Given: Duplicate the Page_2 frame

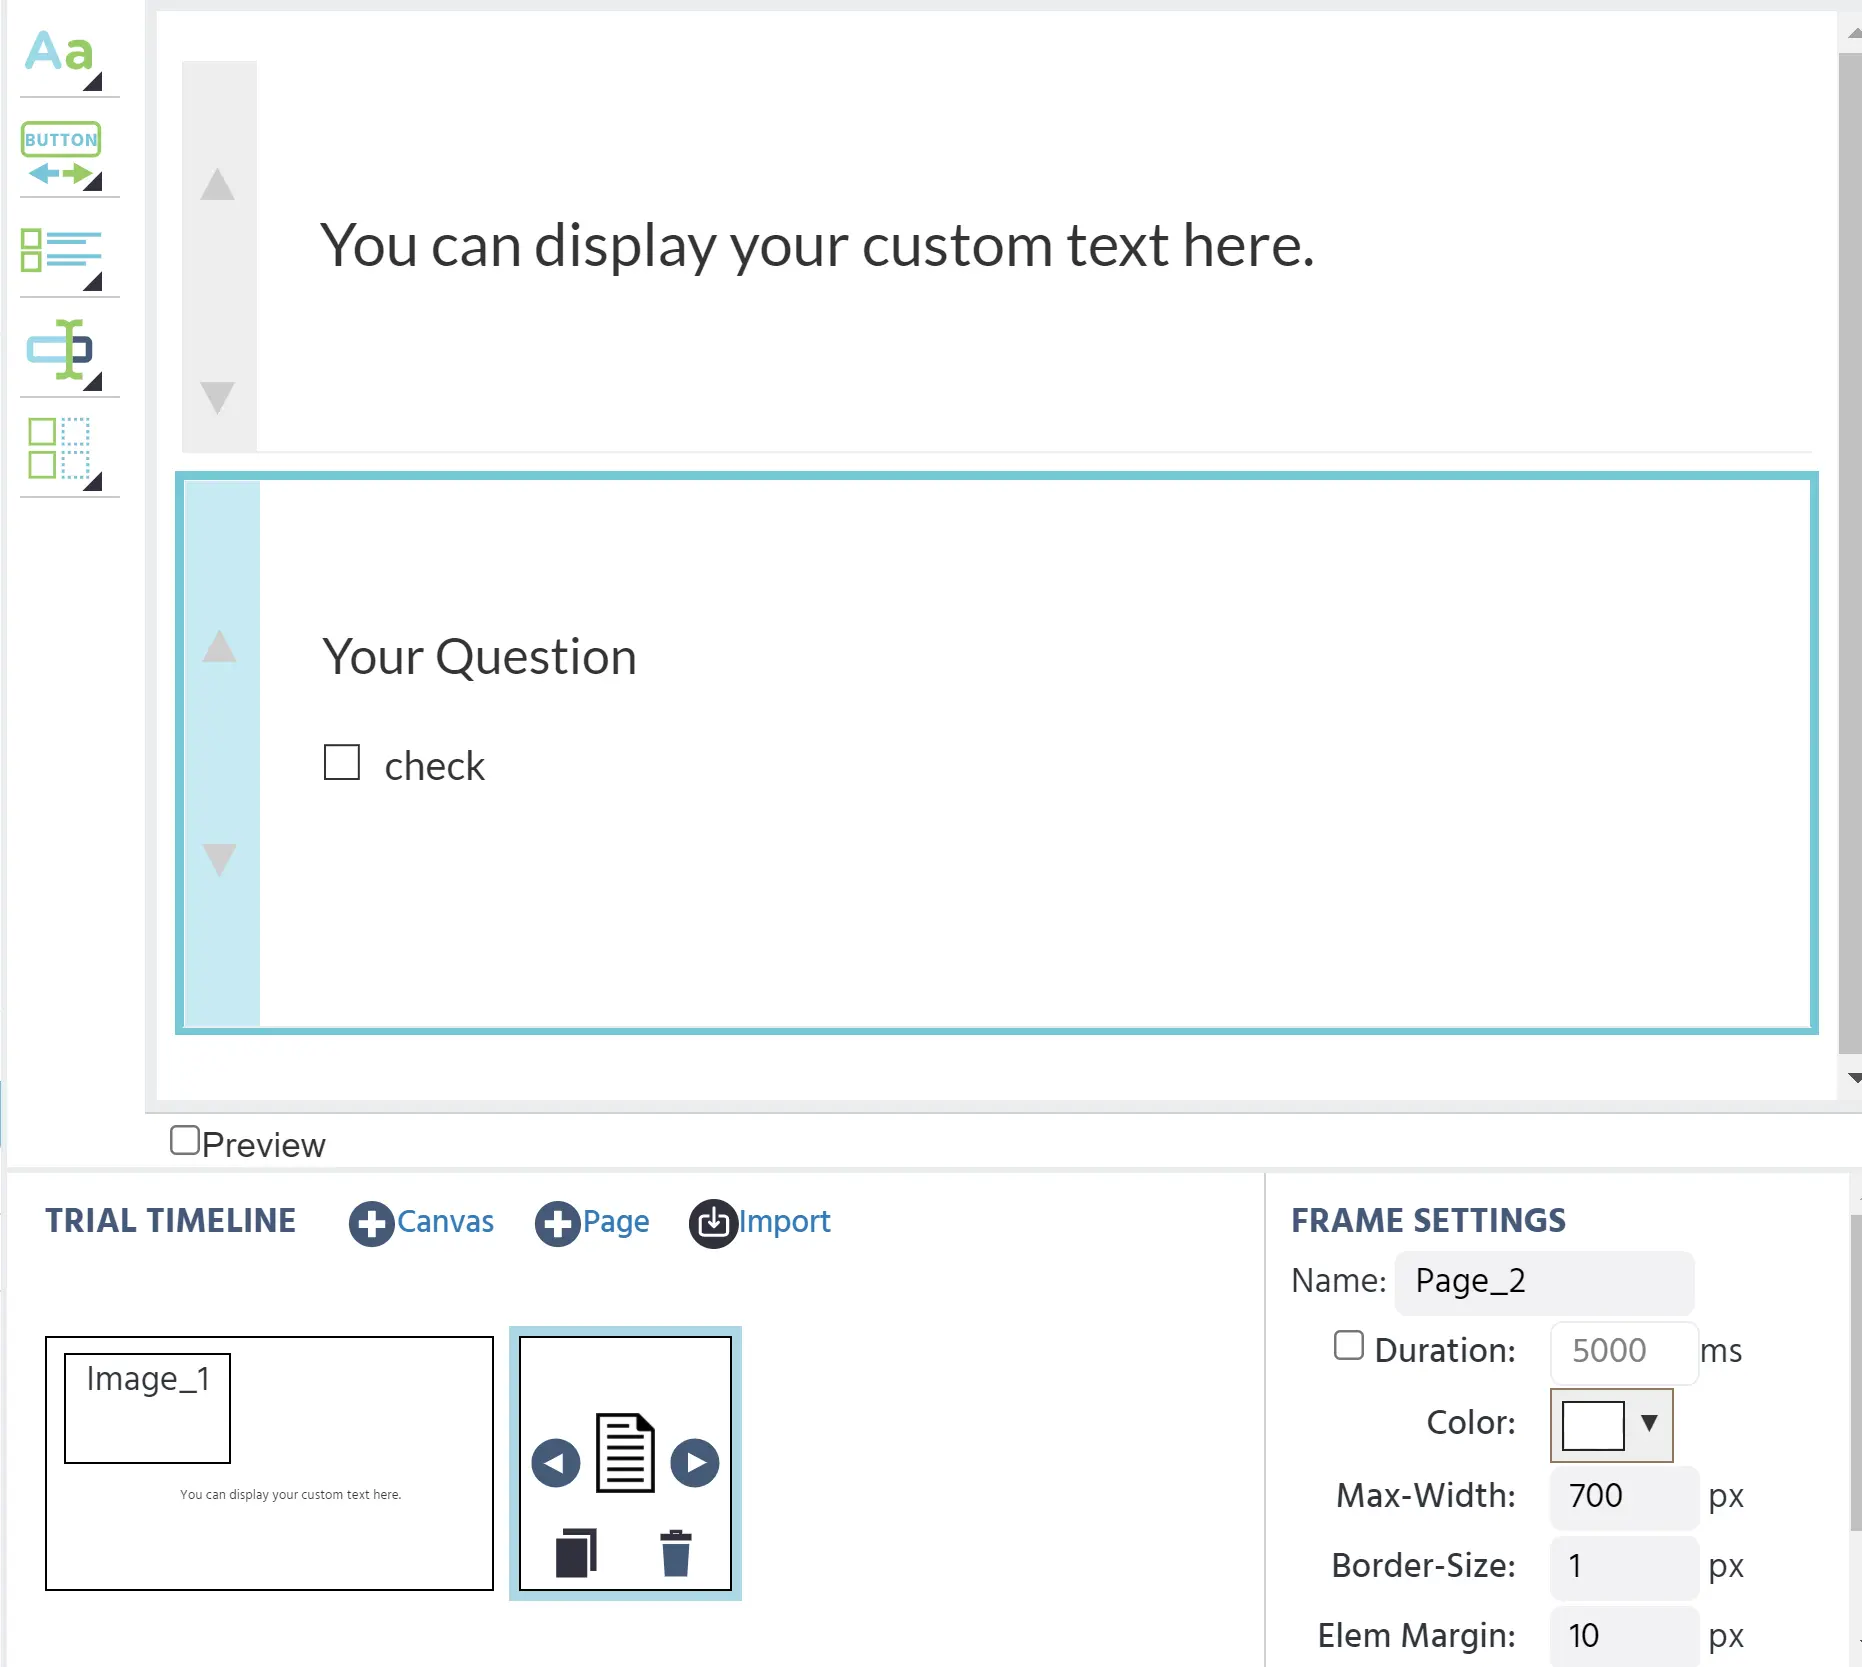Looking at the screenshot, I should (x=576, y=1553).
